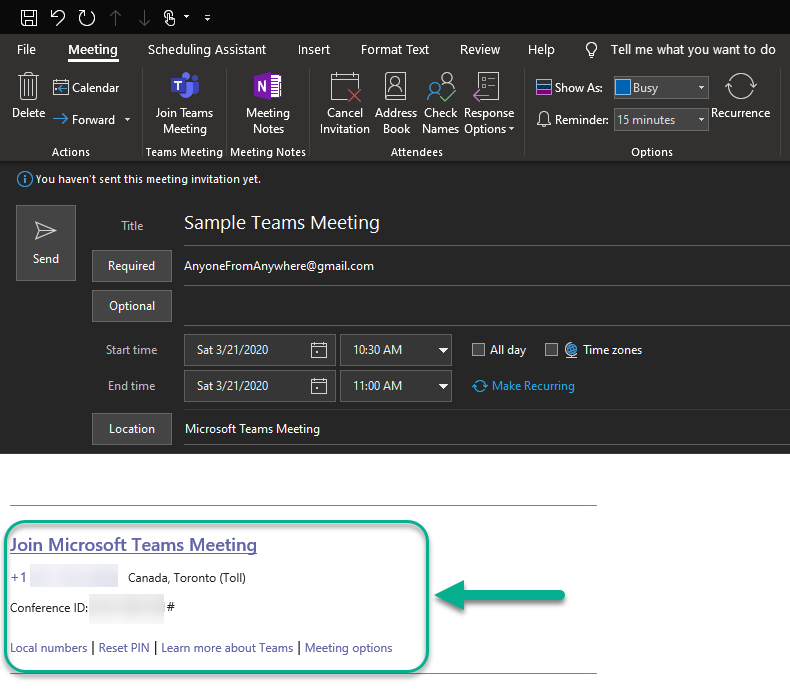Screen dimensions: 790x700
Task: Open Response Options menu
Action: click(x=489, y=104)
